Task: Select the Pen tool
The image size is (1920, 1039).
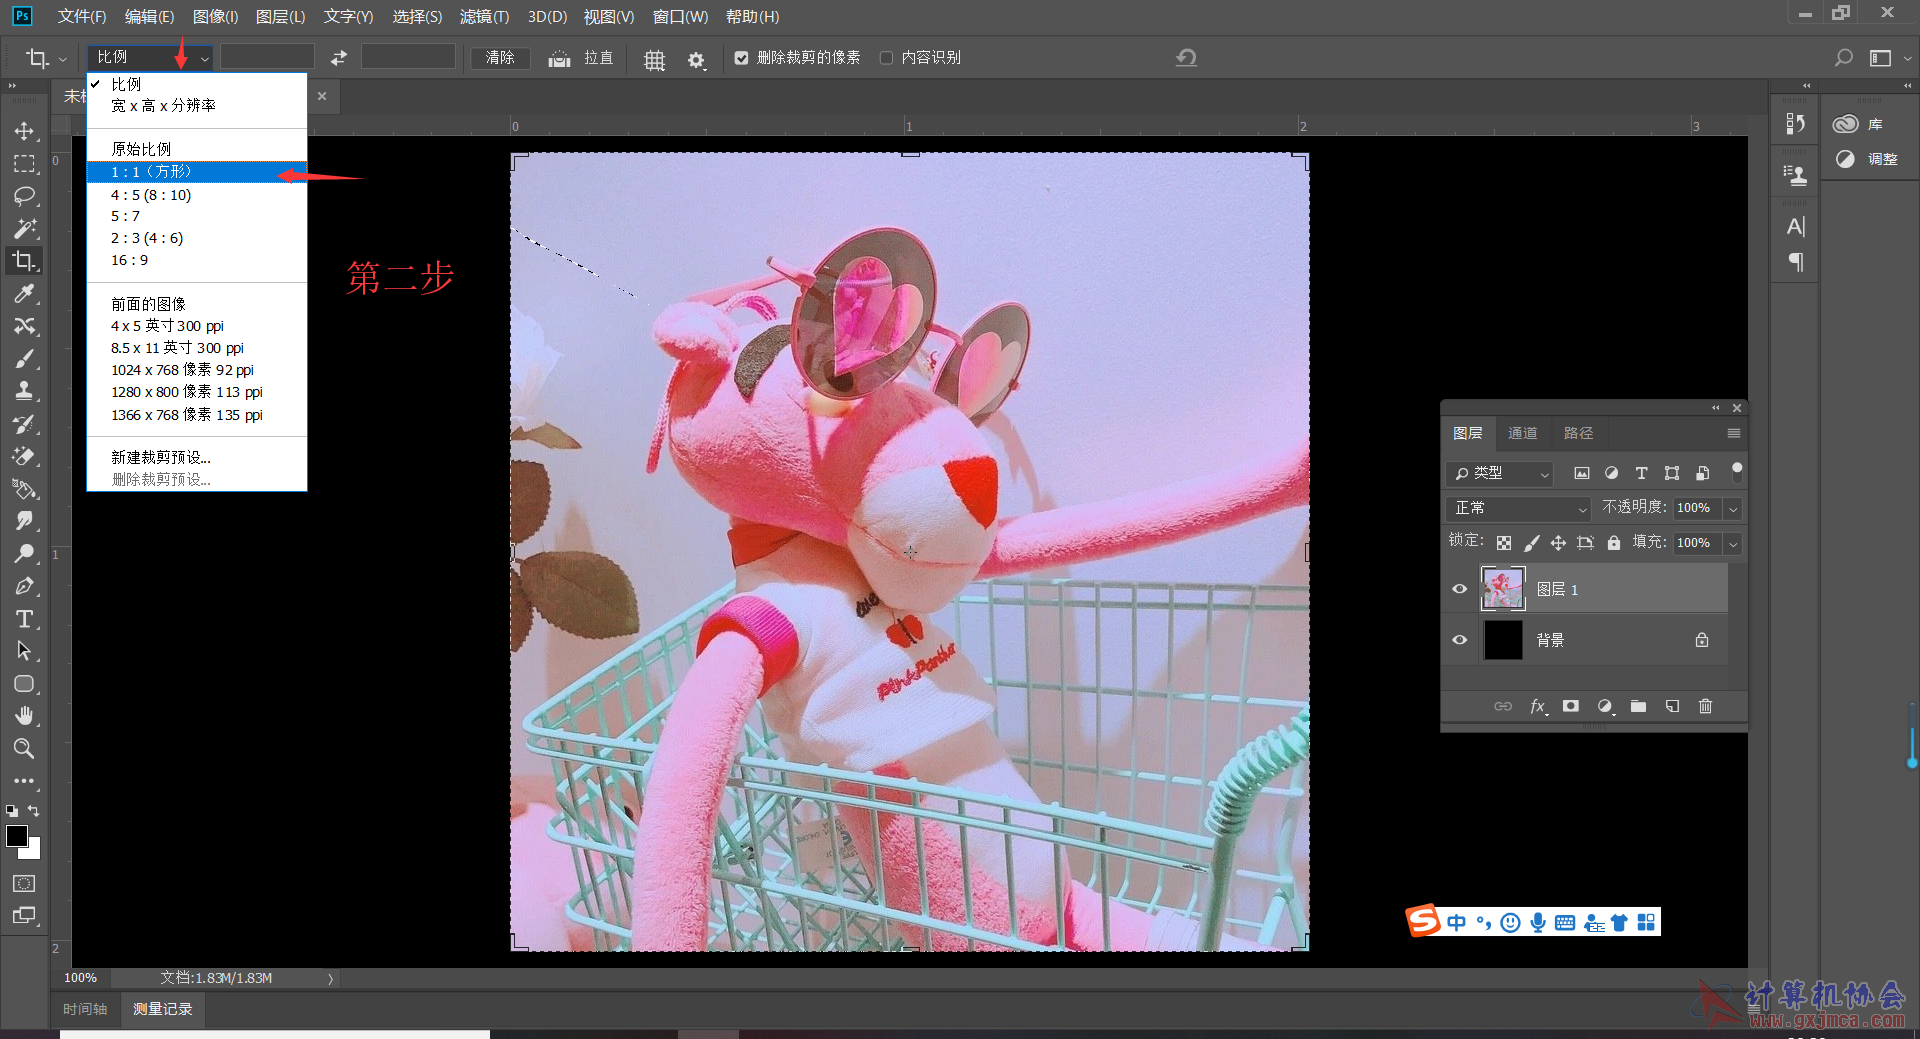Action: (24, 586)
